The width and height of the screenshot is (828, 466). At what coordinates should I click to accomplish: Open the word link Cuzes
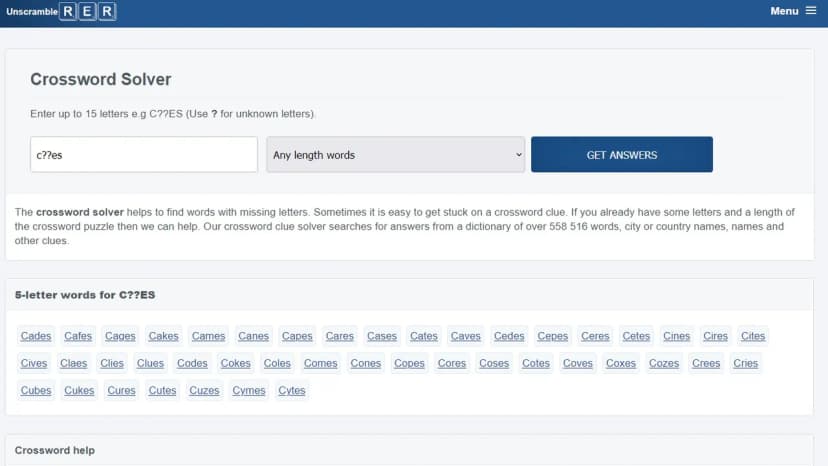coord(204,390)
